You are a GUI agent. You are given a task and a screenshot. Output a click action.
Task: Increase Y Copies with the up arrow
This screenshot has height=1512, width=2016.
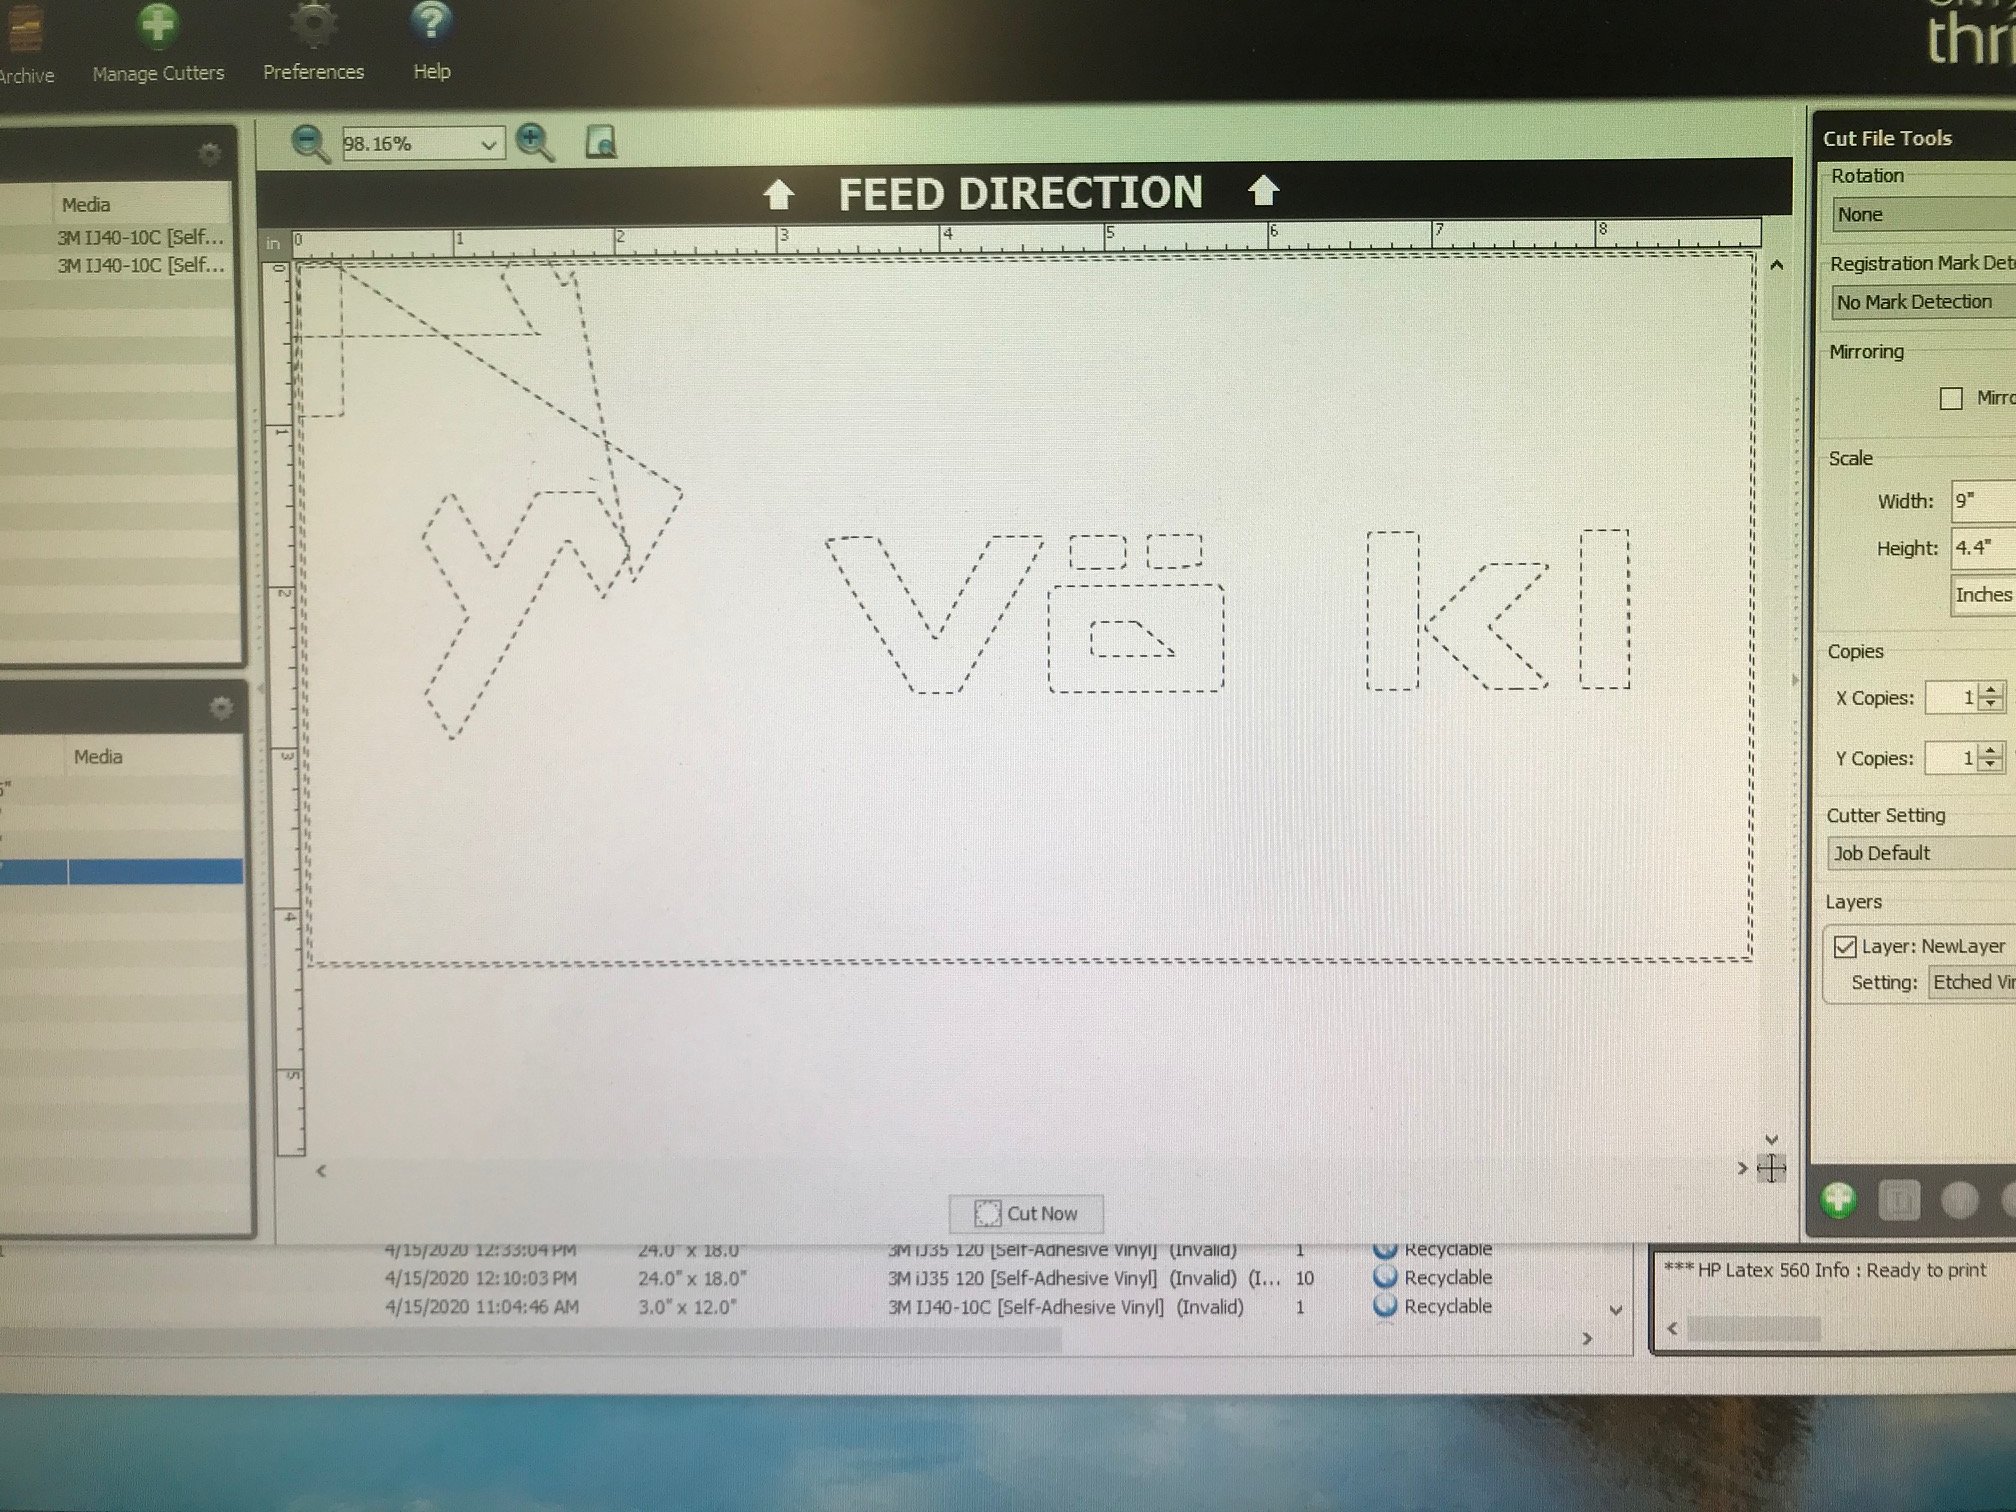point(1990,750)
